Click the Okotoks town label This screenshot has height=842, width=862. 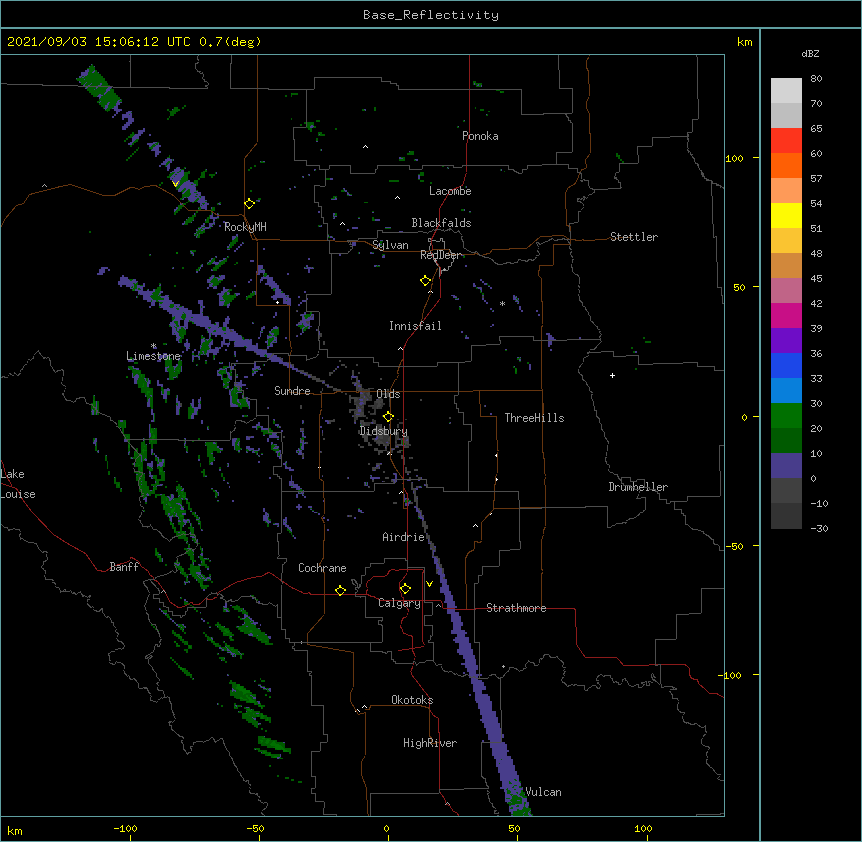(412, 700)
